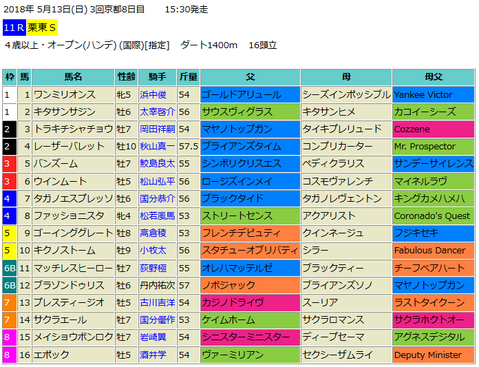Open jockey link 松山弘平

click(x=157, y=181)
